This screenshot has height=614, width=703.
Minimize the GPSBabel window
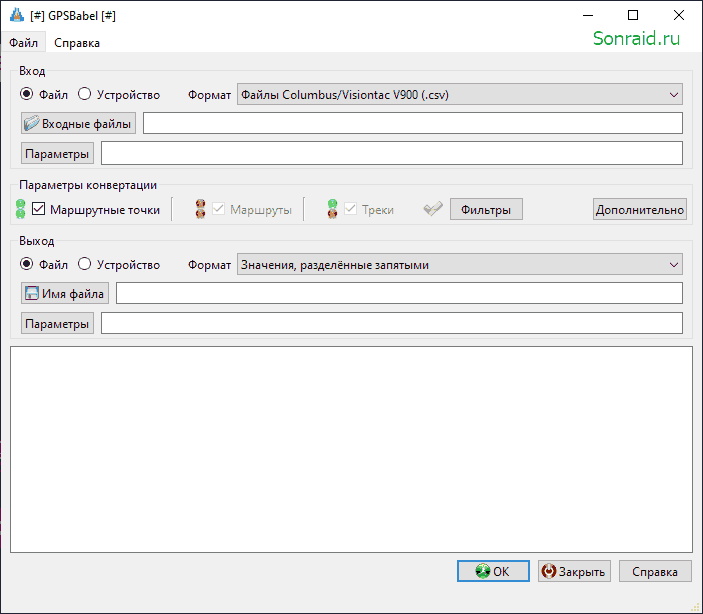pos(588,15)
